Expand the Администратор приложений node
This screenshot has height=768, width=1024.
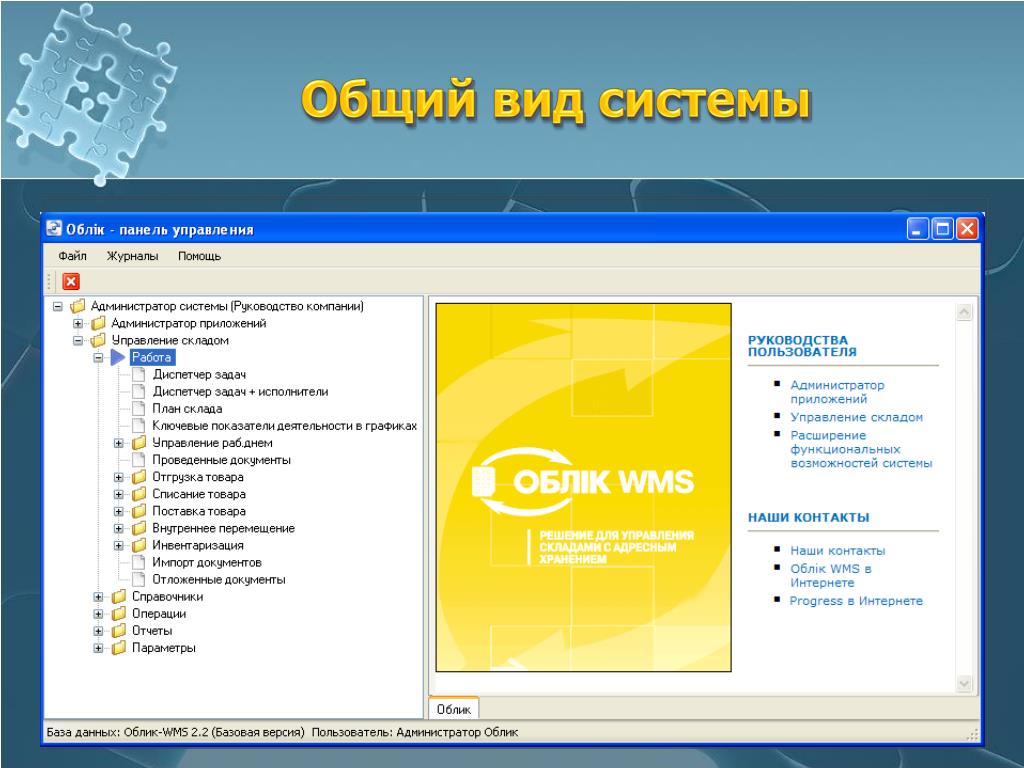tap(78, 323)
